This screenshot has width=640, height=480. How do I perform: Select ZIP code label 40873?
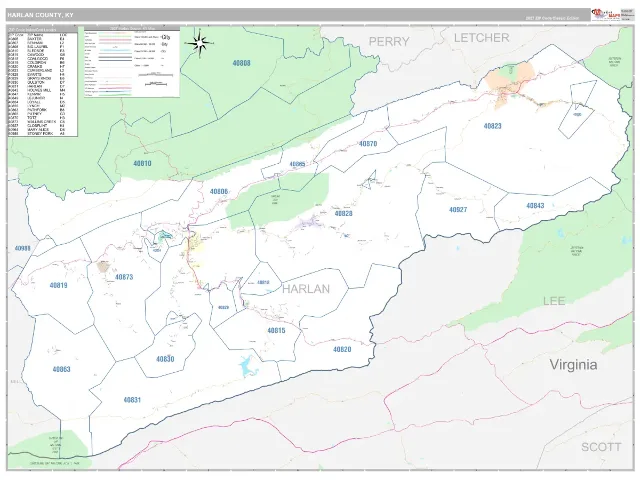click(x=124, y=277)
